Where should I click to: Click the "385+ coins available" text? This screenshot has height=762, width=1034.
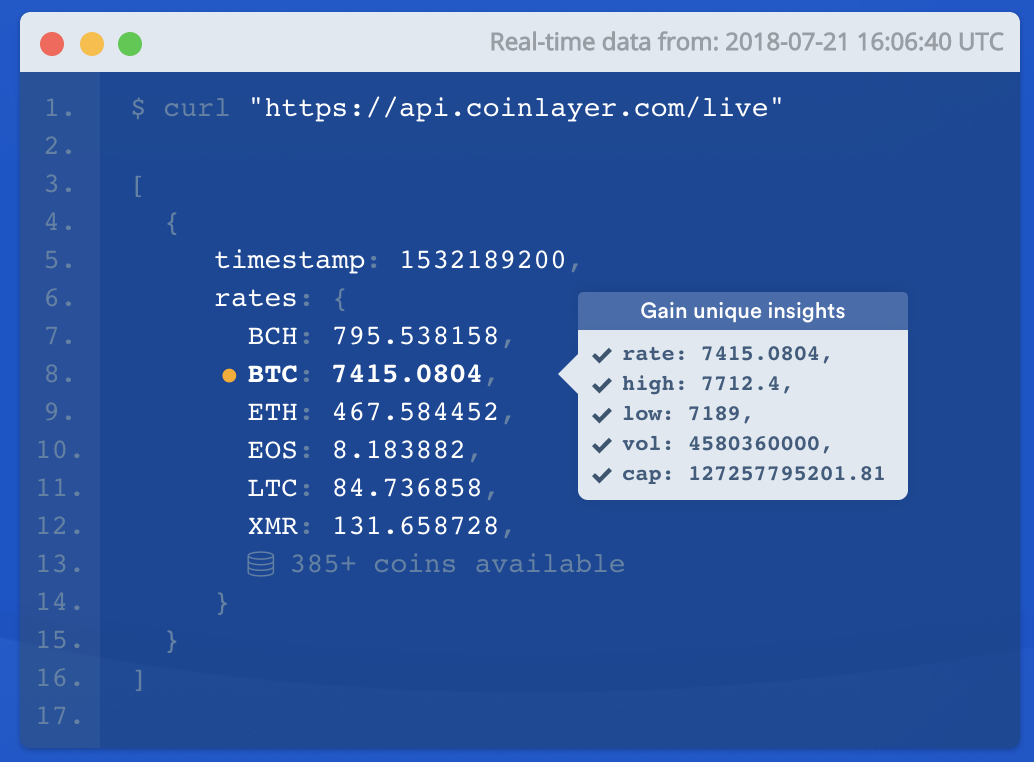click(458, 564)
